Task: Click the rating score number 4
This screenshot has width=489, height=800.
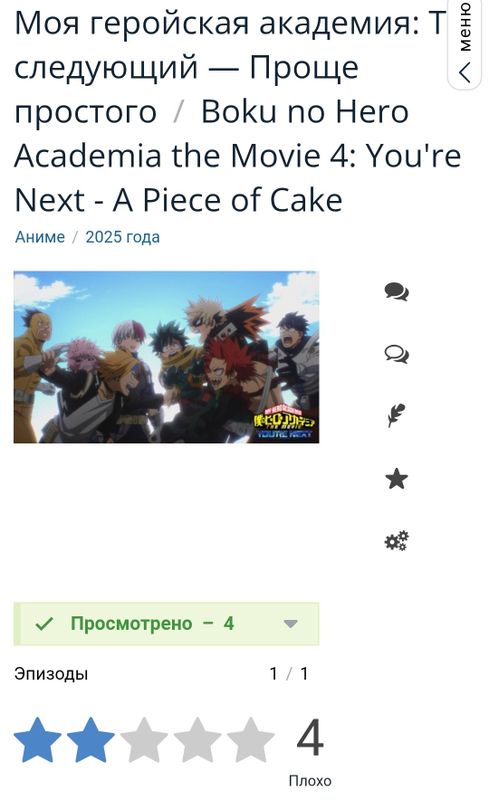Action: tap(310, 738)
